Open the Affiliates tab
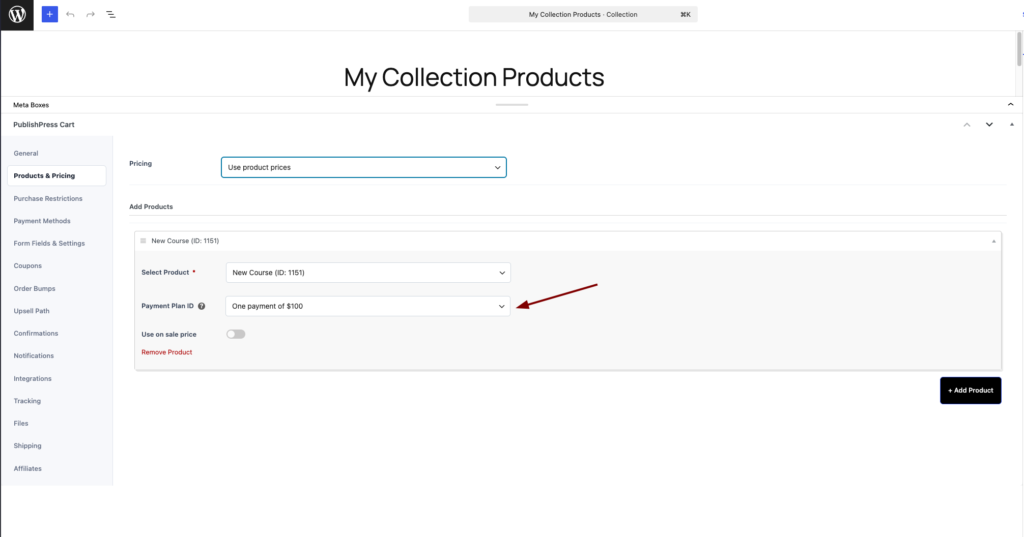 pyautogui.click(x=27, y=468)
